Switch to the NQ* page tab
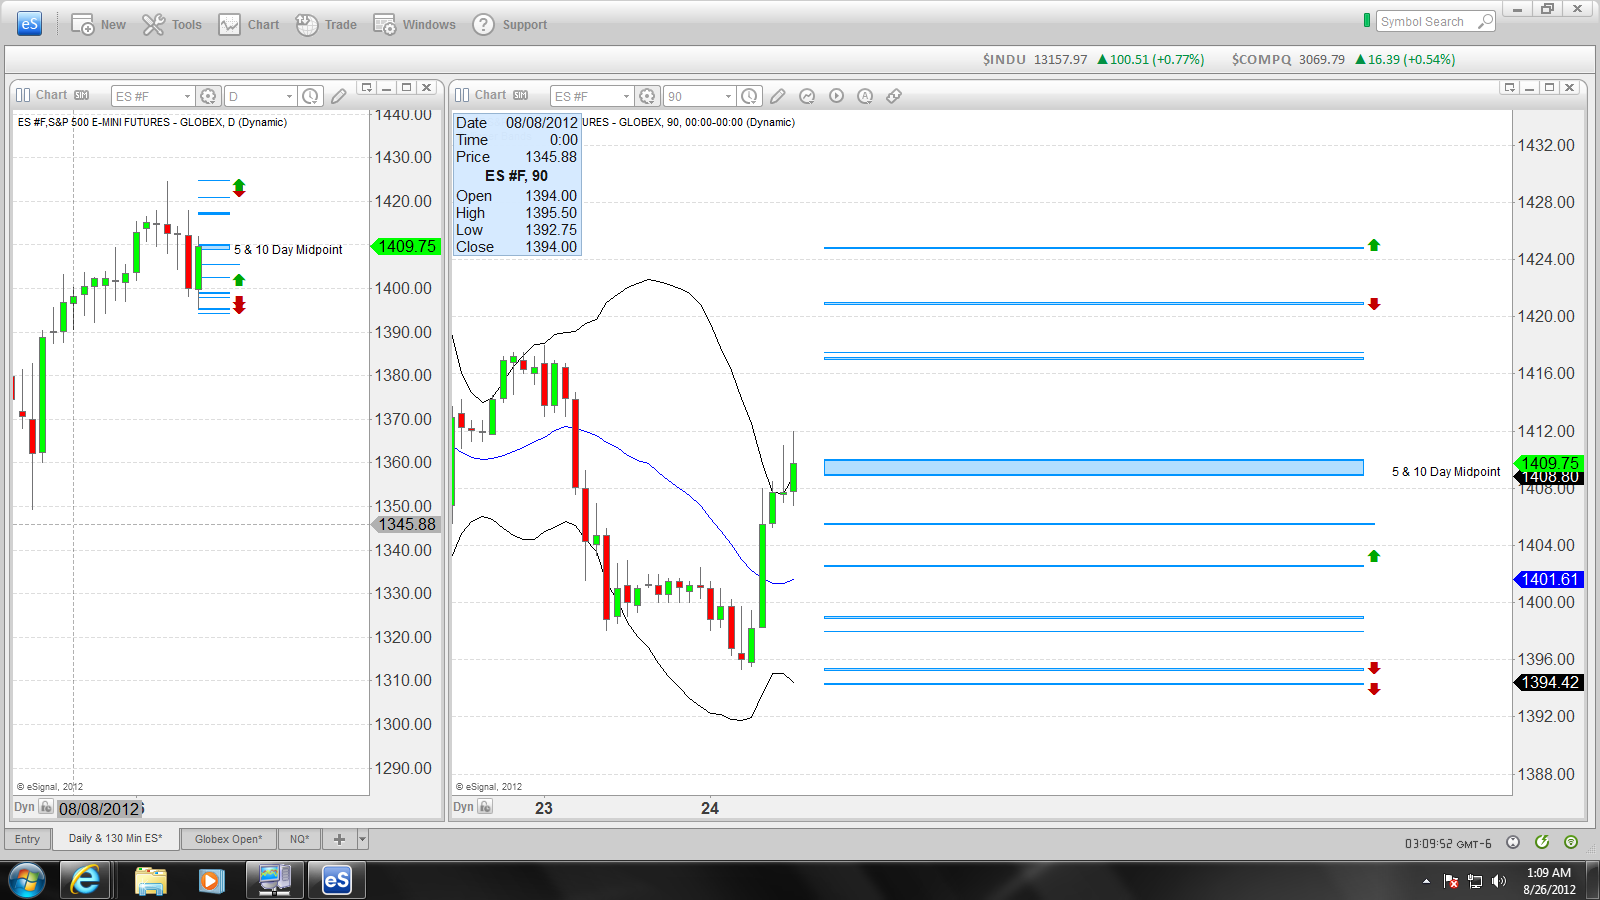This screenshot has height=900, width=1600. click(x=300, y=839)
